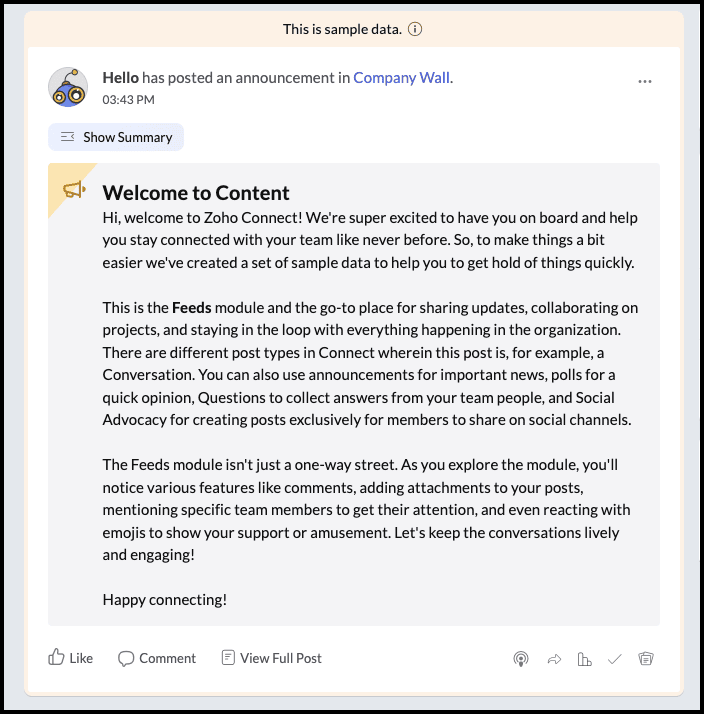Click the 'This is sample data.' banner text
The height and width of the screenshot is (714, 704).
coord(342,29)
